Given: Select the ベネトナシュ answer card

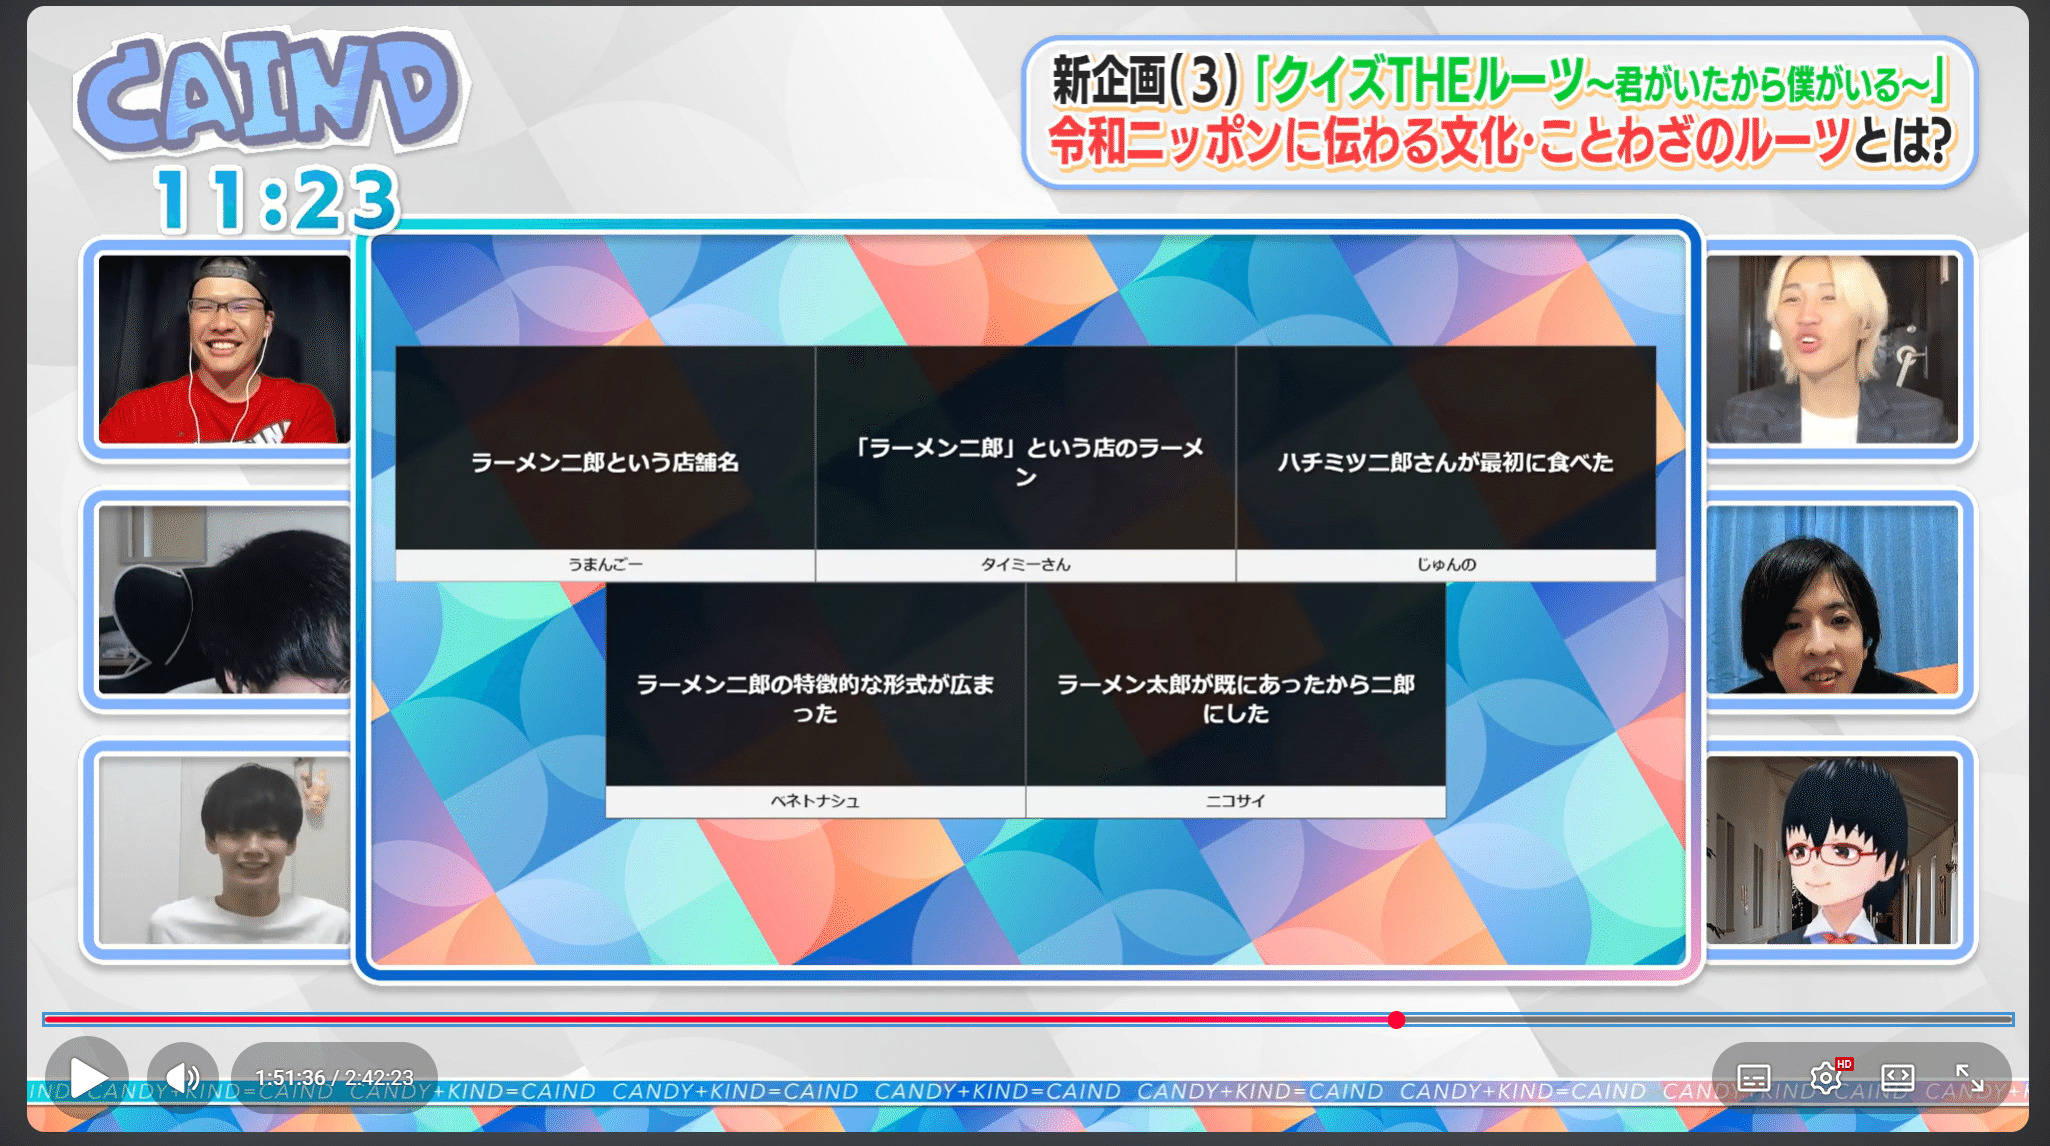Looking at the screenshot, I should pos(815,699).
